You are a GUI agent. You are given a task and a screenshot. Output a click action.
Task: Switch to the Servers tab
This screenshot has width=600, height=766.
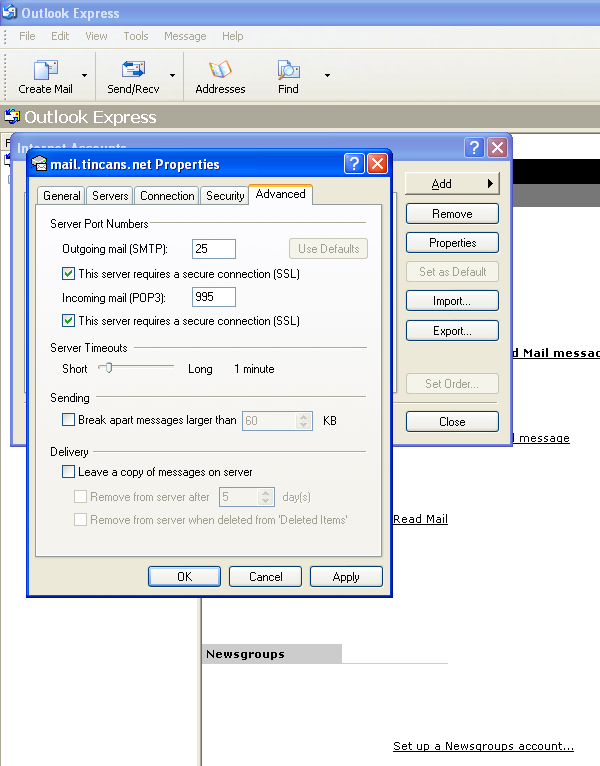click(110, 196)
